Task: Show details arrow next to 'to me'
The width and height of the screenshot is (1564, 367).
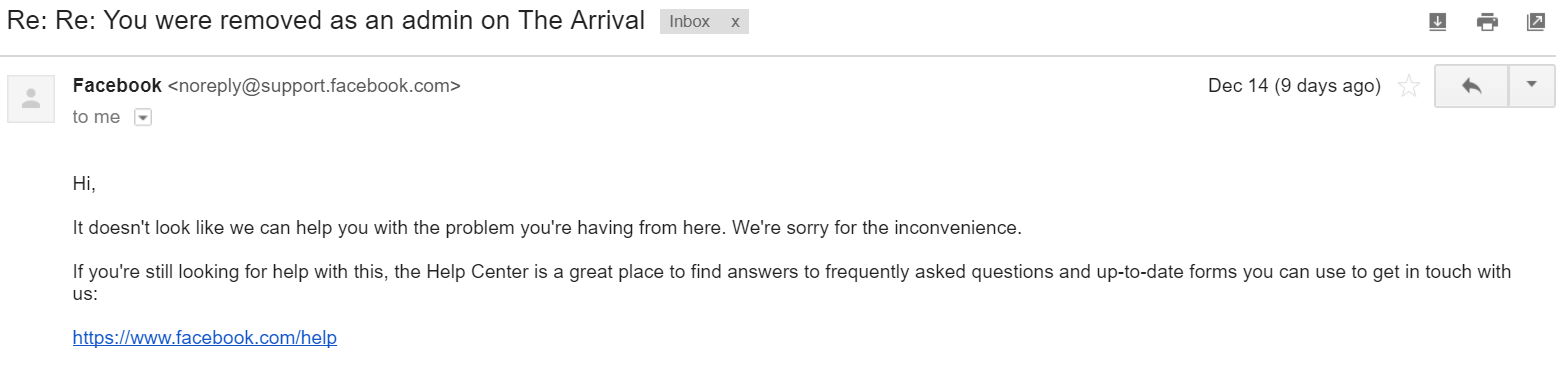Action: [x=142, y=117]
